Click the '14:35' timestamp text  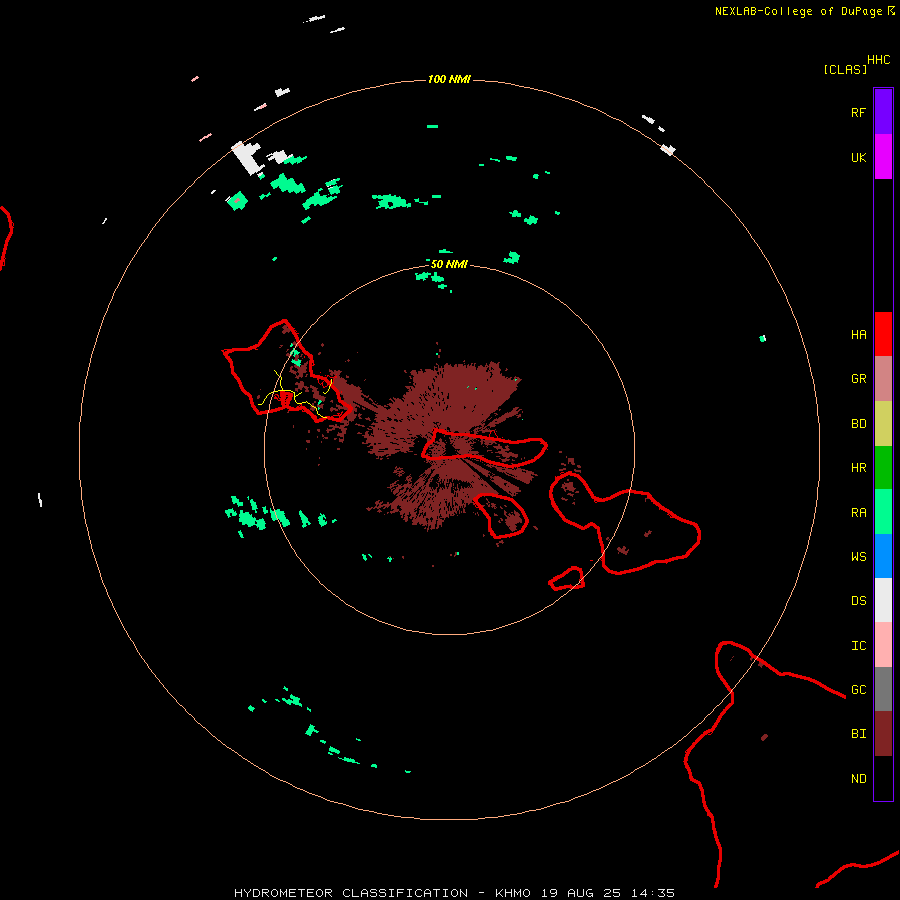[x=653, y=893]
